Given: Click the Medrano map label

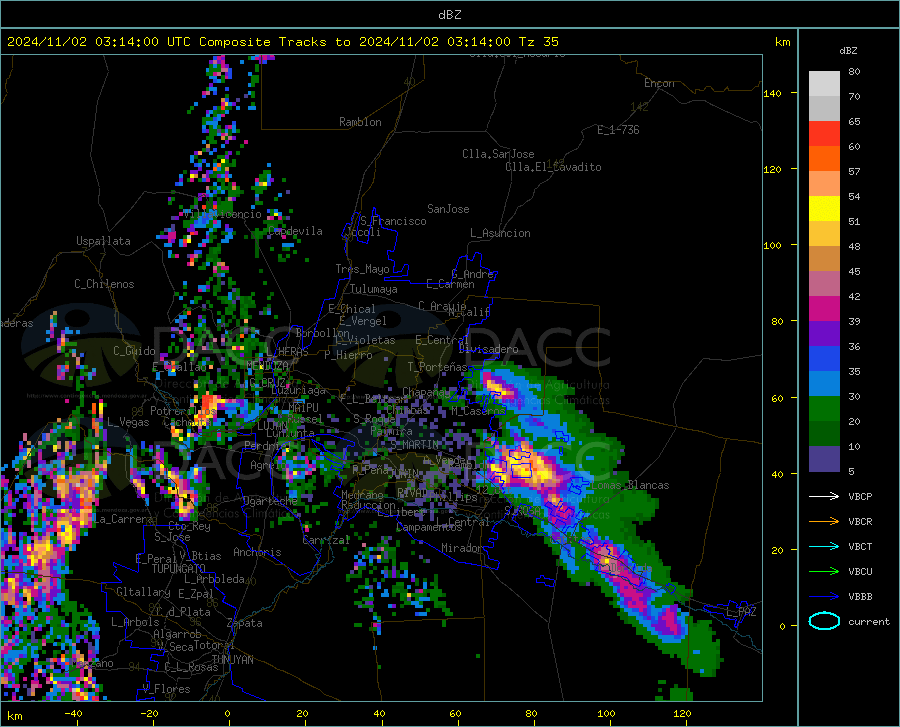Looking at the screenshot, I should point(362,495).
